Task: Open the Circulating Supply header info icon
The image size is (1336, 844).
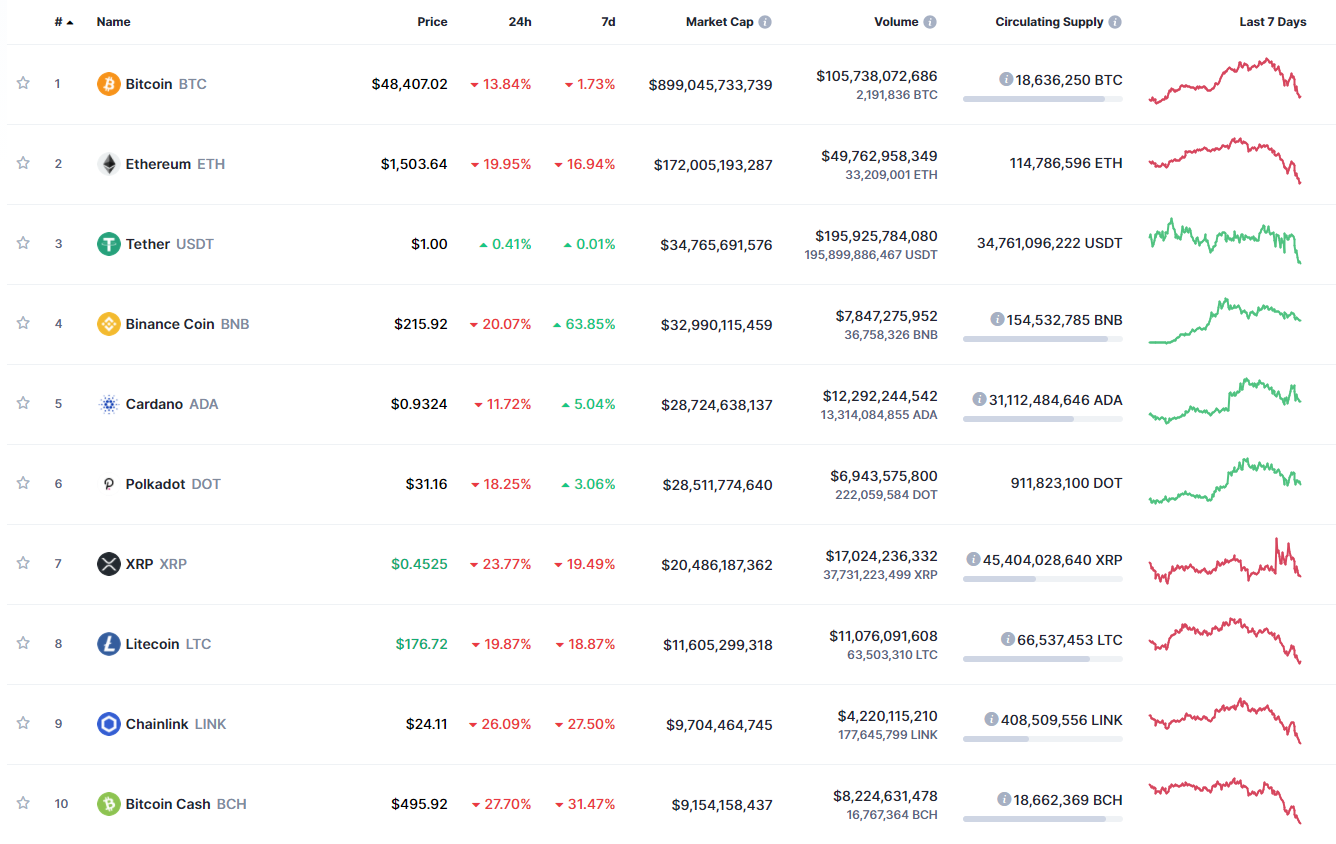Action: click(x=1115, y=22)
